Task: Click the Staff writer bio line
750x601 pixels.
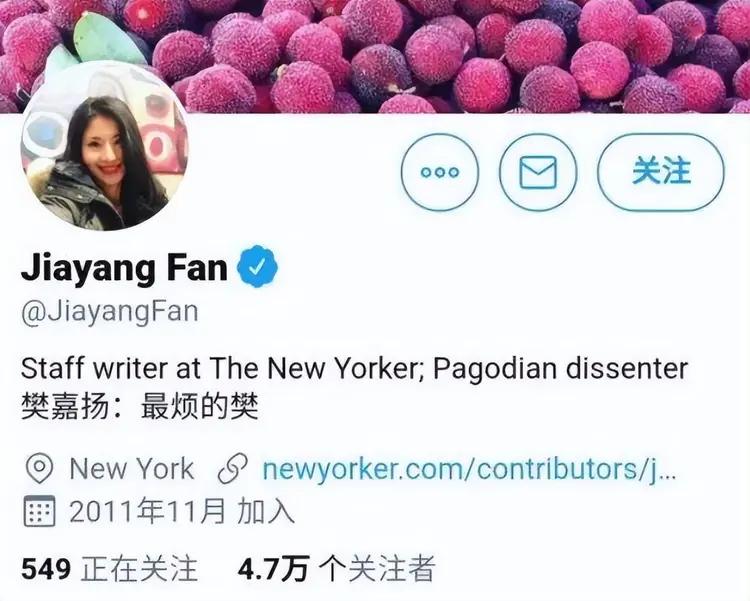Action: point(354,369)
